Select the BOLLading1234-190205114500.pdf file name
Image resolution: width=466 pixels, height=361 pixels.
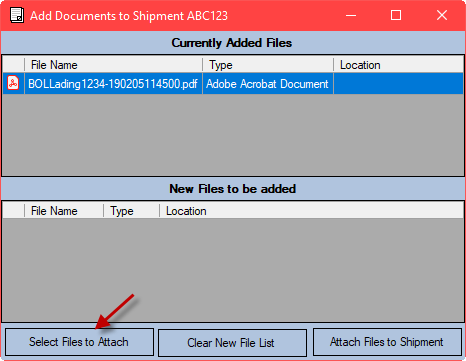pos(113,84)
